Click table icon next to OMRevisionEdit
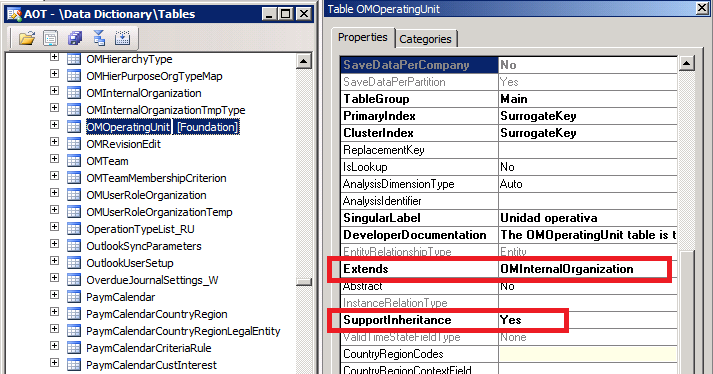Screen dimensions: 713x374 74,144
